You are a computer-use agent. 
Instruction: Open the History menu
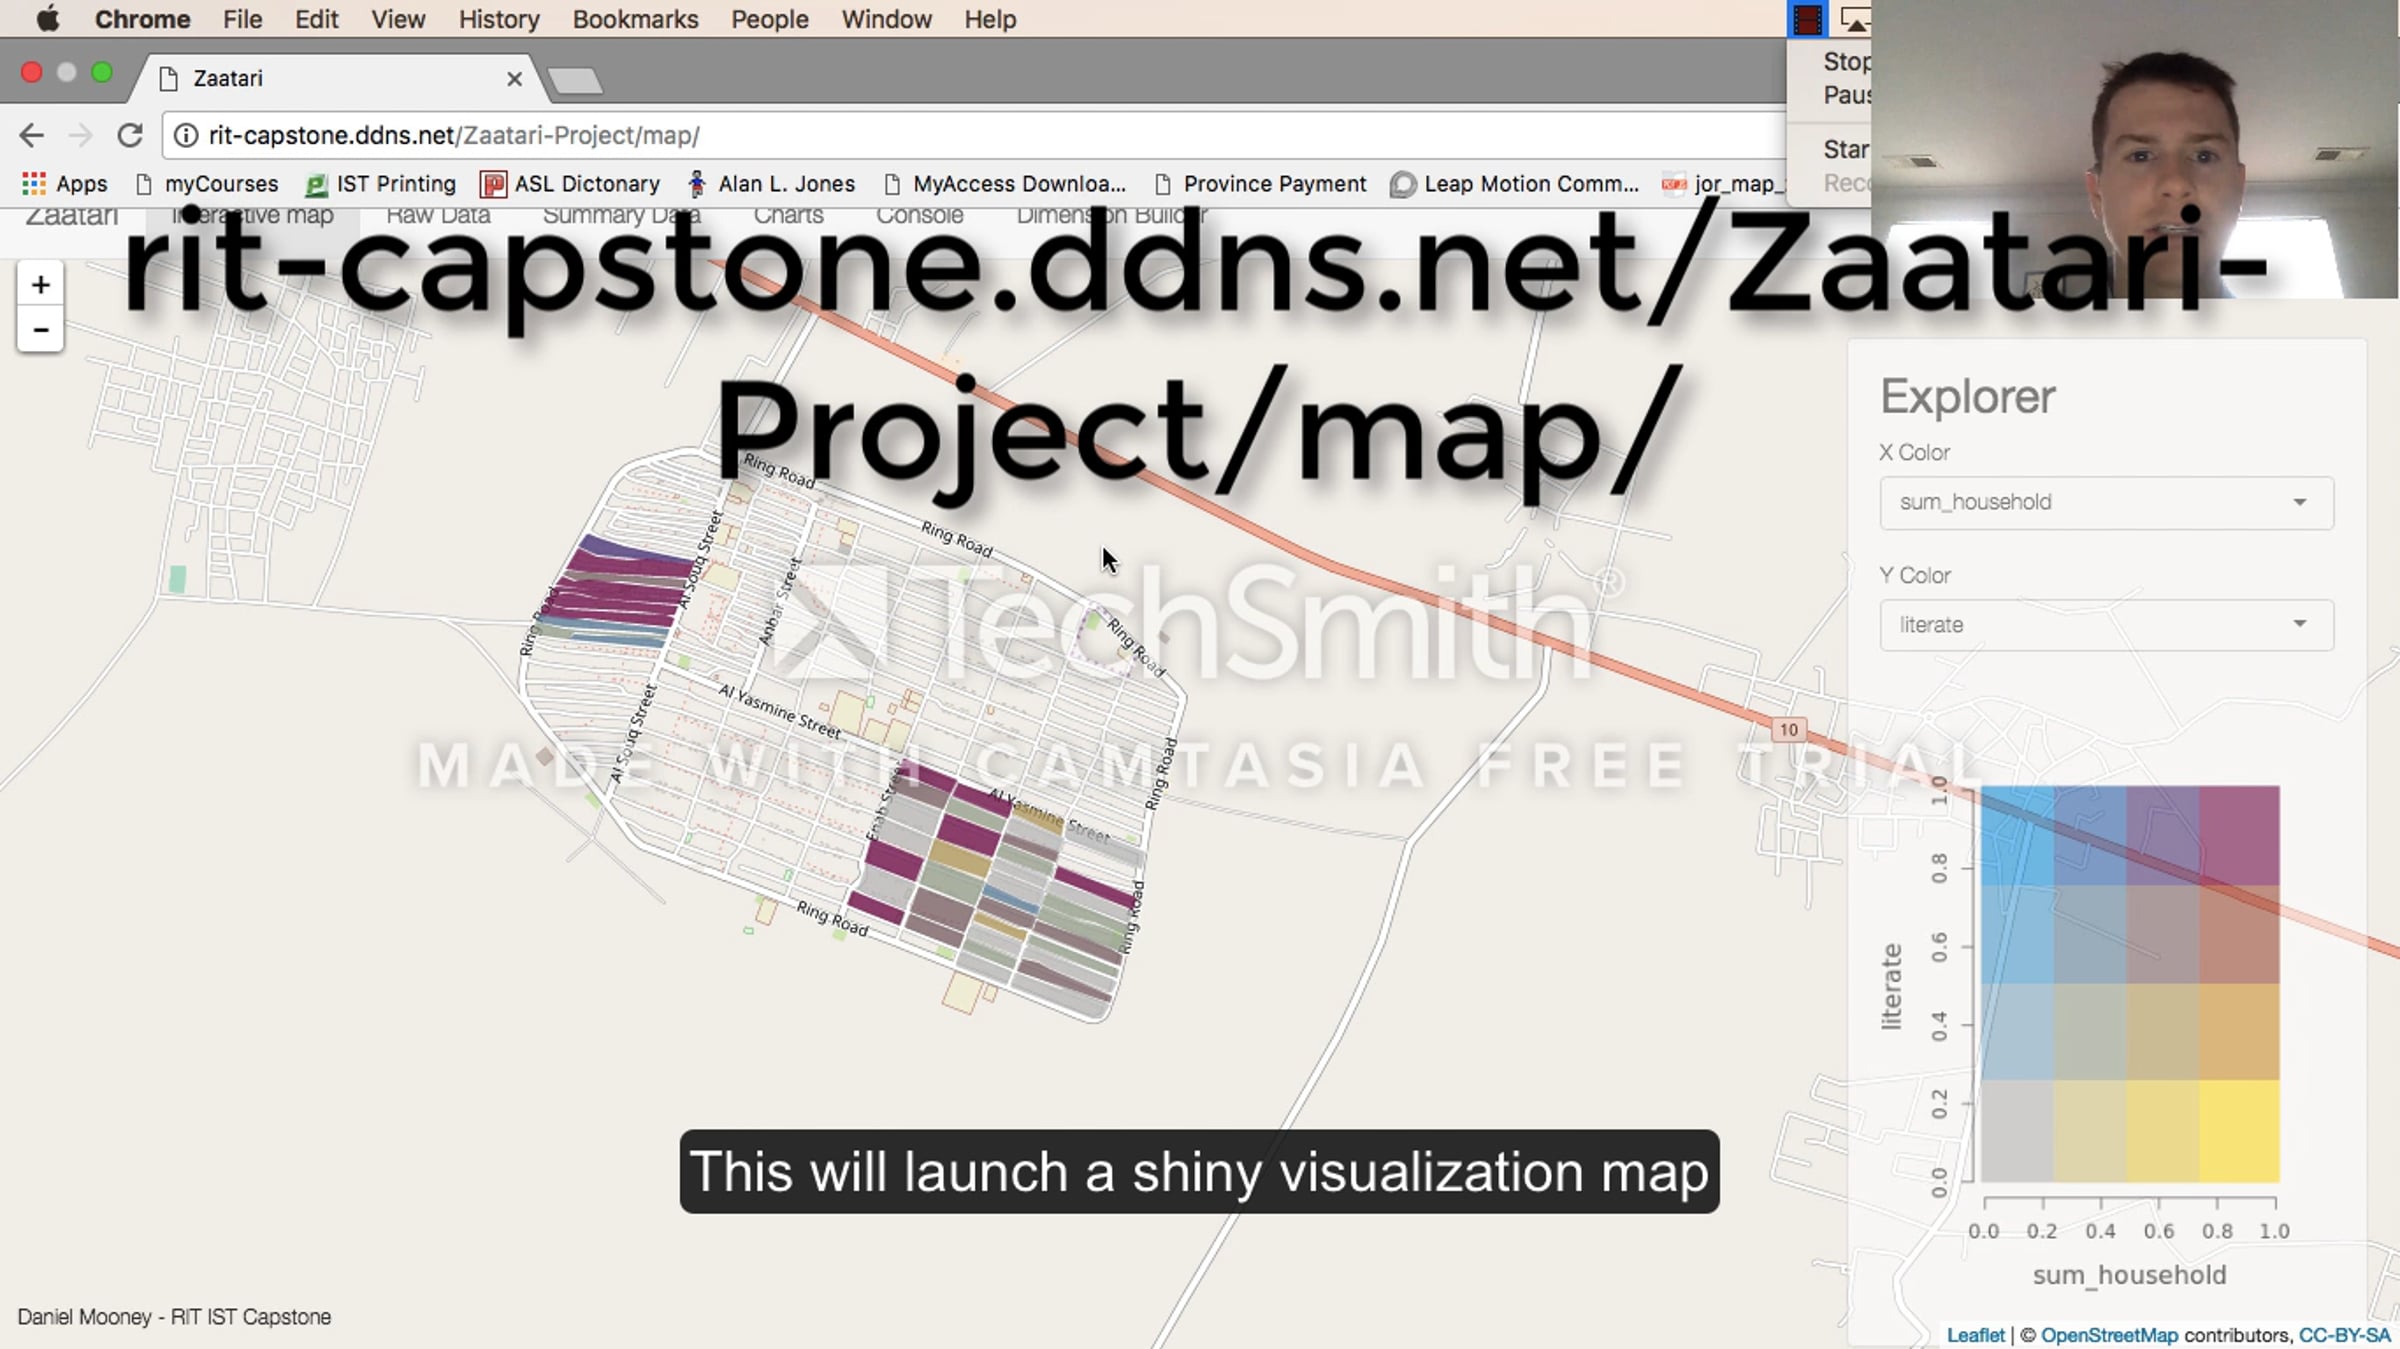(498, 19)
